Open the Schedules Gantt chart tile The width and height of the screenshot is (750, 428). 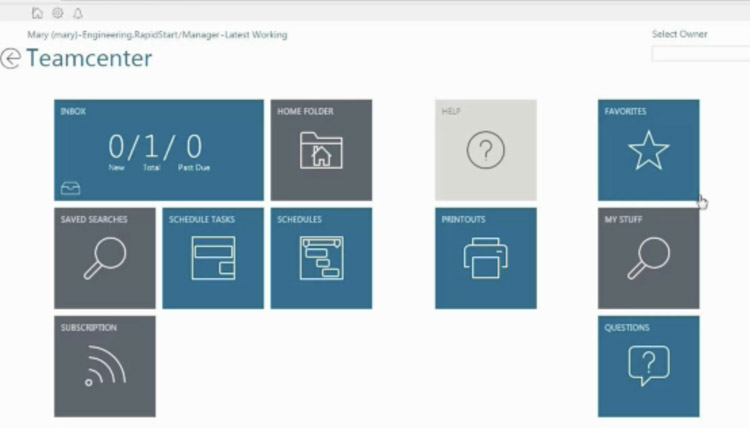(321, 258)
